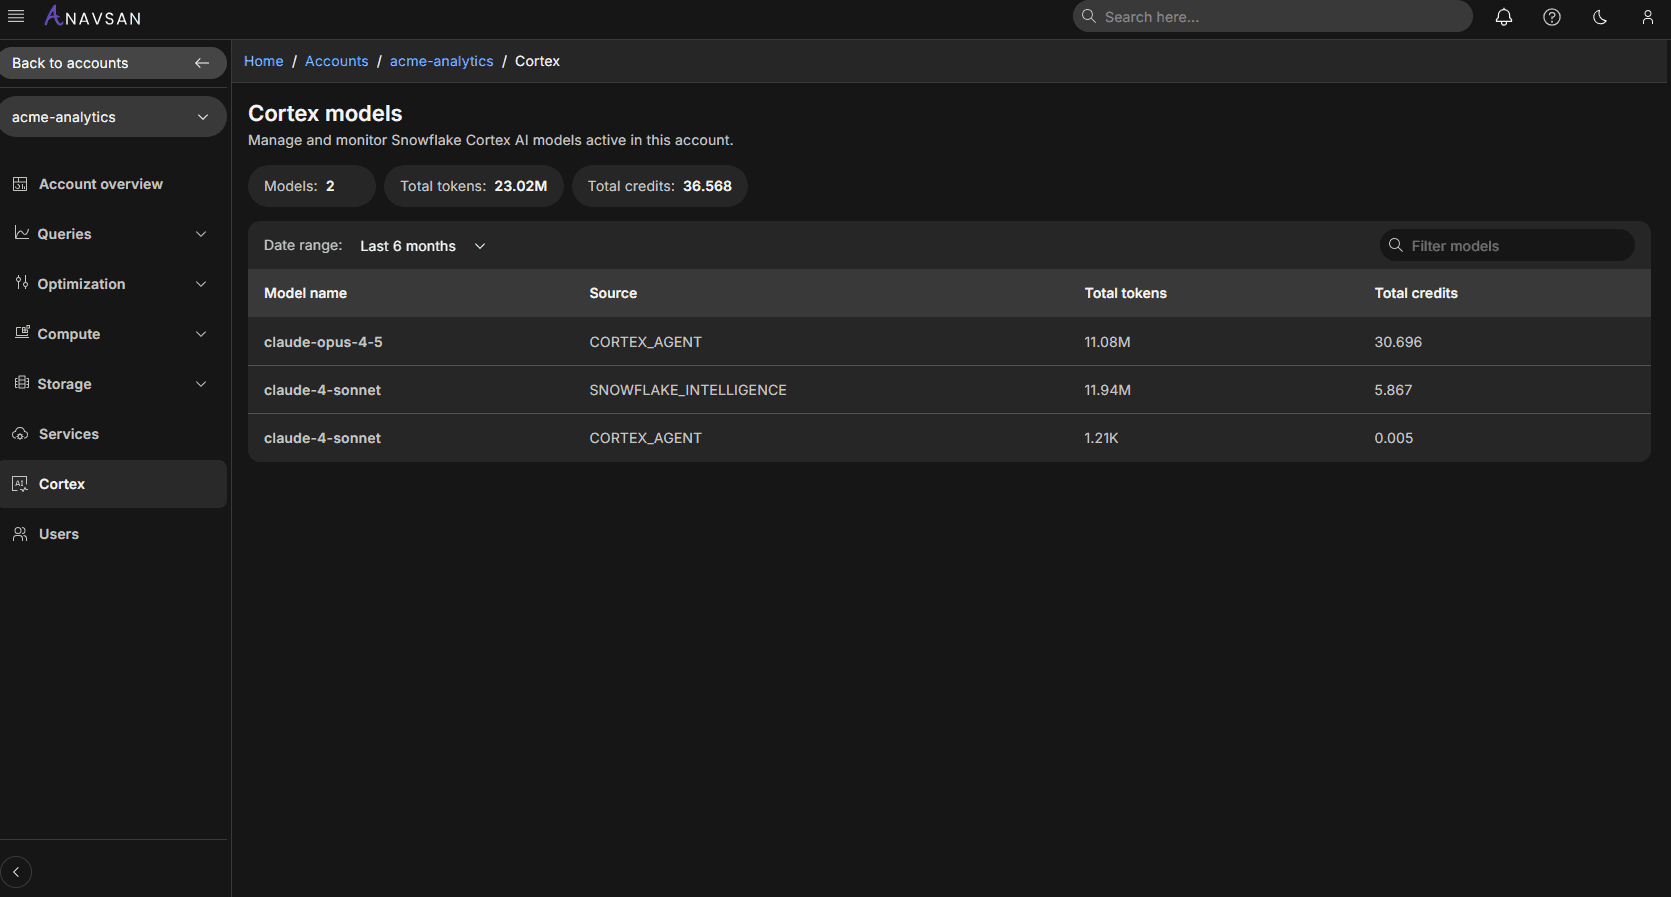Click the Cortex AI icon

pos(20,484)
